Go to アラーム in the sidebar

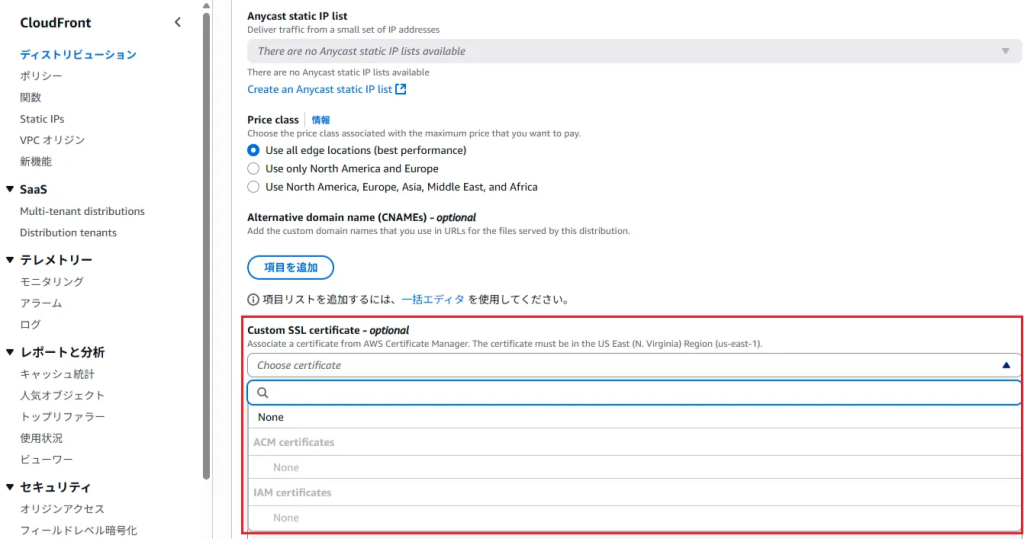40,303
